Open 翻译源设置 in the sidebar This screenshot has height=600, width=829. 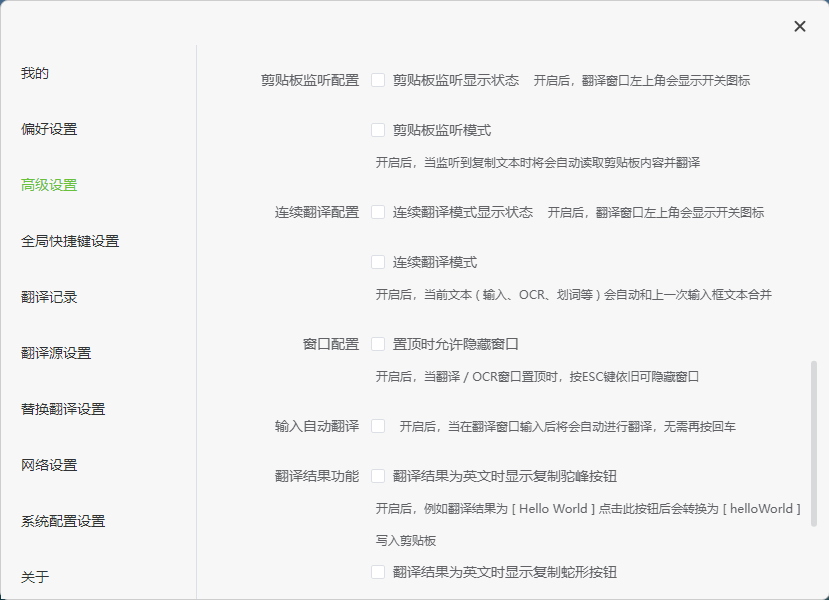(x=56, y=353)
